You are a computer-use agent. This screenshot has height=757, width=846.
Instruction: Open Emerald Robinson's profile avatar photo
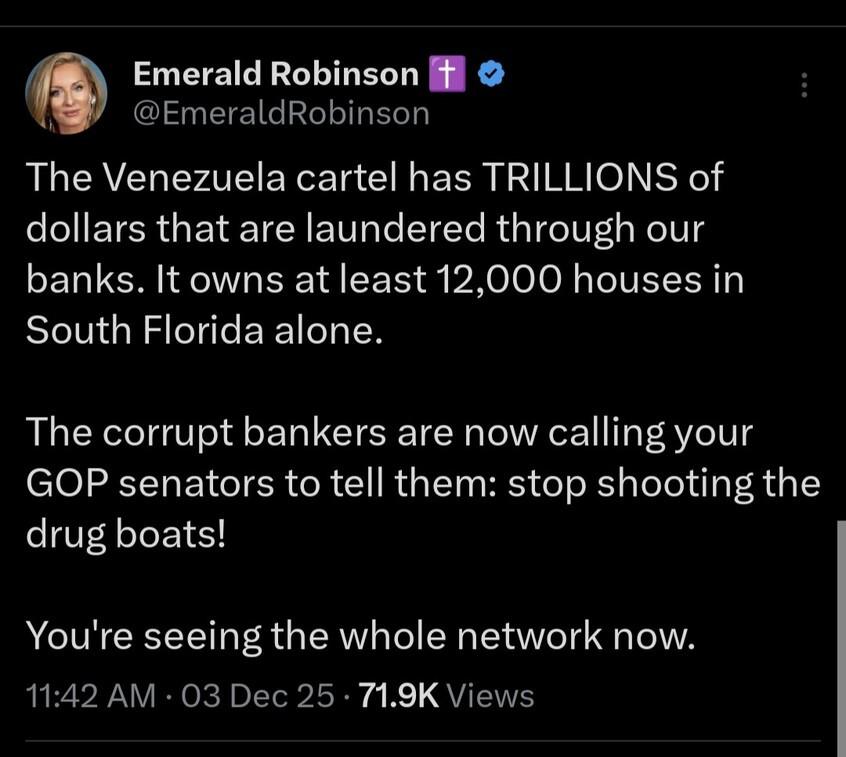click(x=66, y=92)
